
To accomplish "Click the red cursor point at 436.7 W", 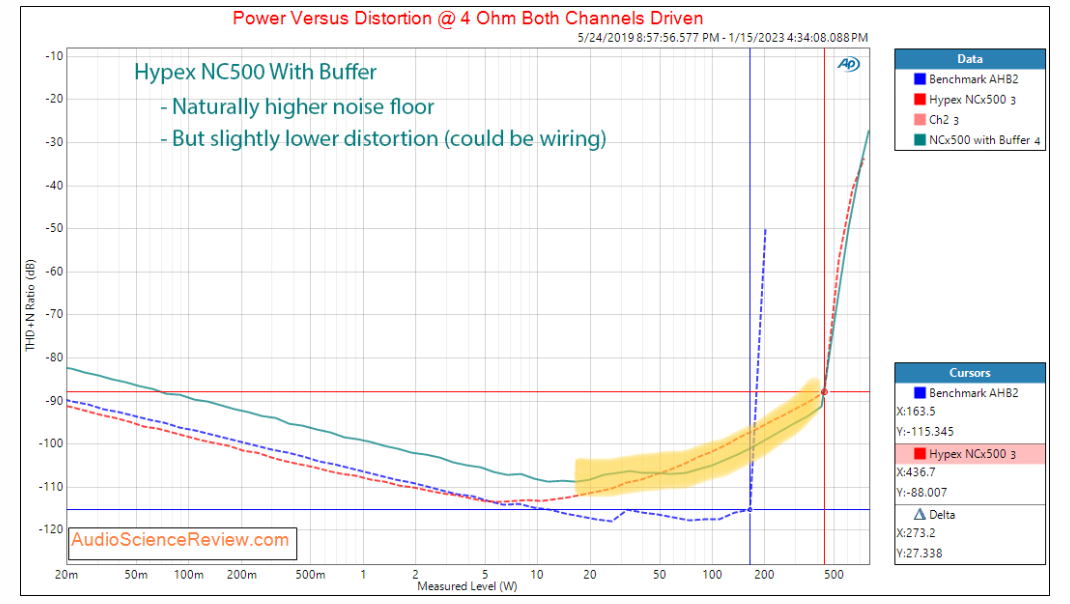I will pos(824,392).
